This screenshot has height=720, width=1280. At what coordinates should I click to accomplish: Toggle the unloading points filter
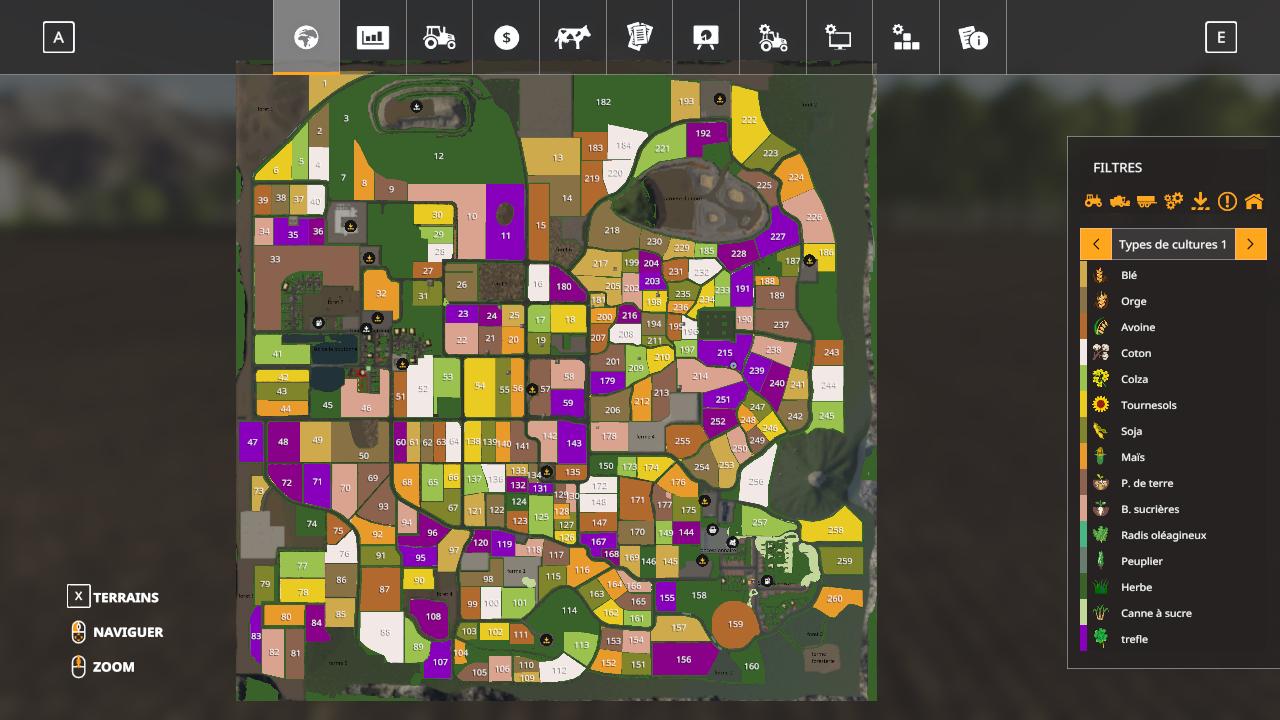[1200, 201]
